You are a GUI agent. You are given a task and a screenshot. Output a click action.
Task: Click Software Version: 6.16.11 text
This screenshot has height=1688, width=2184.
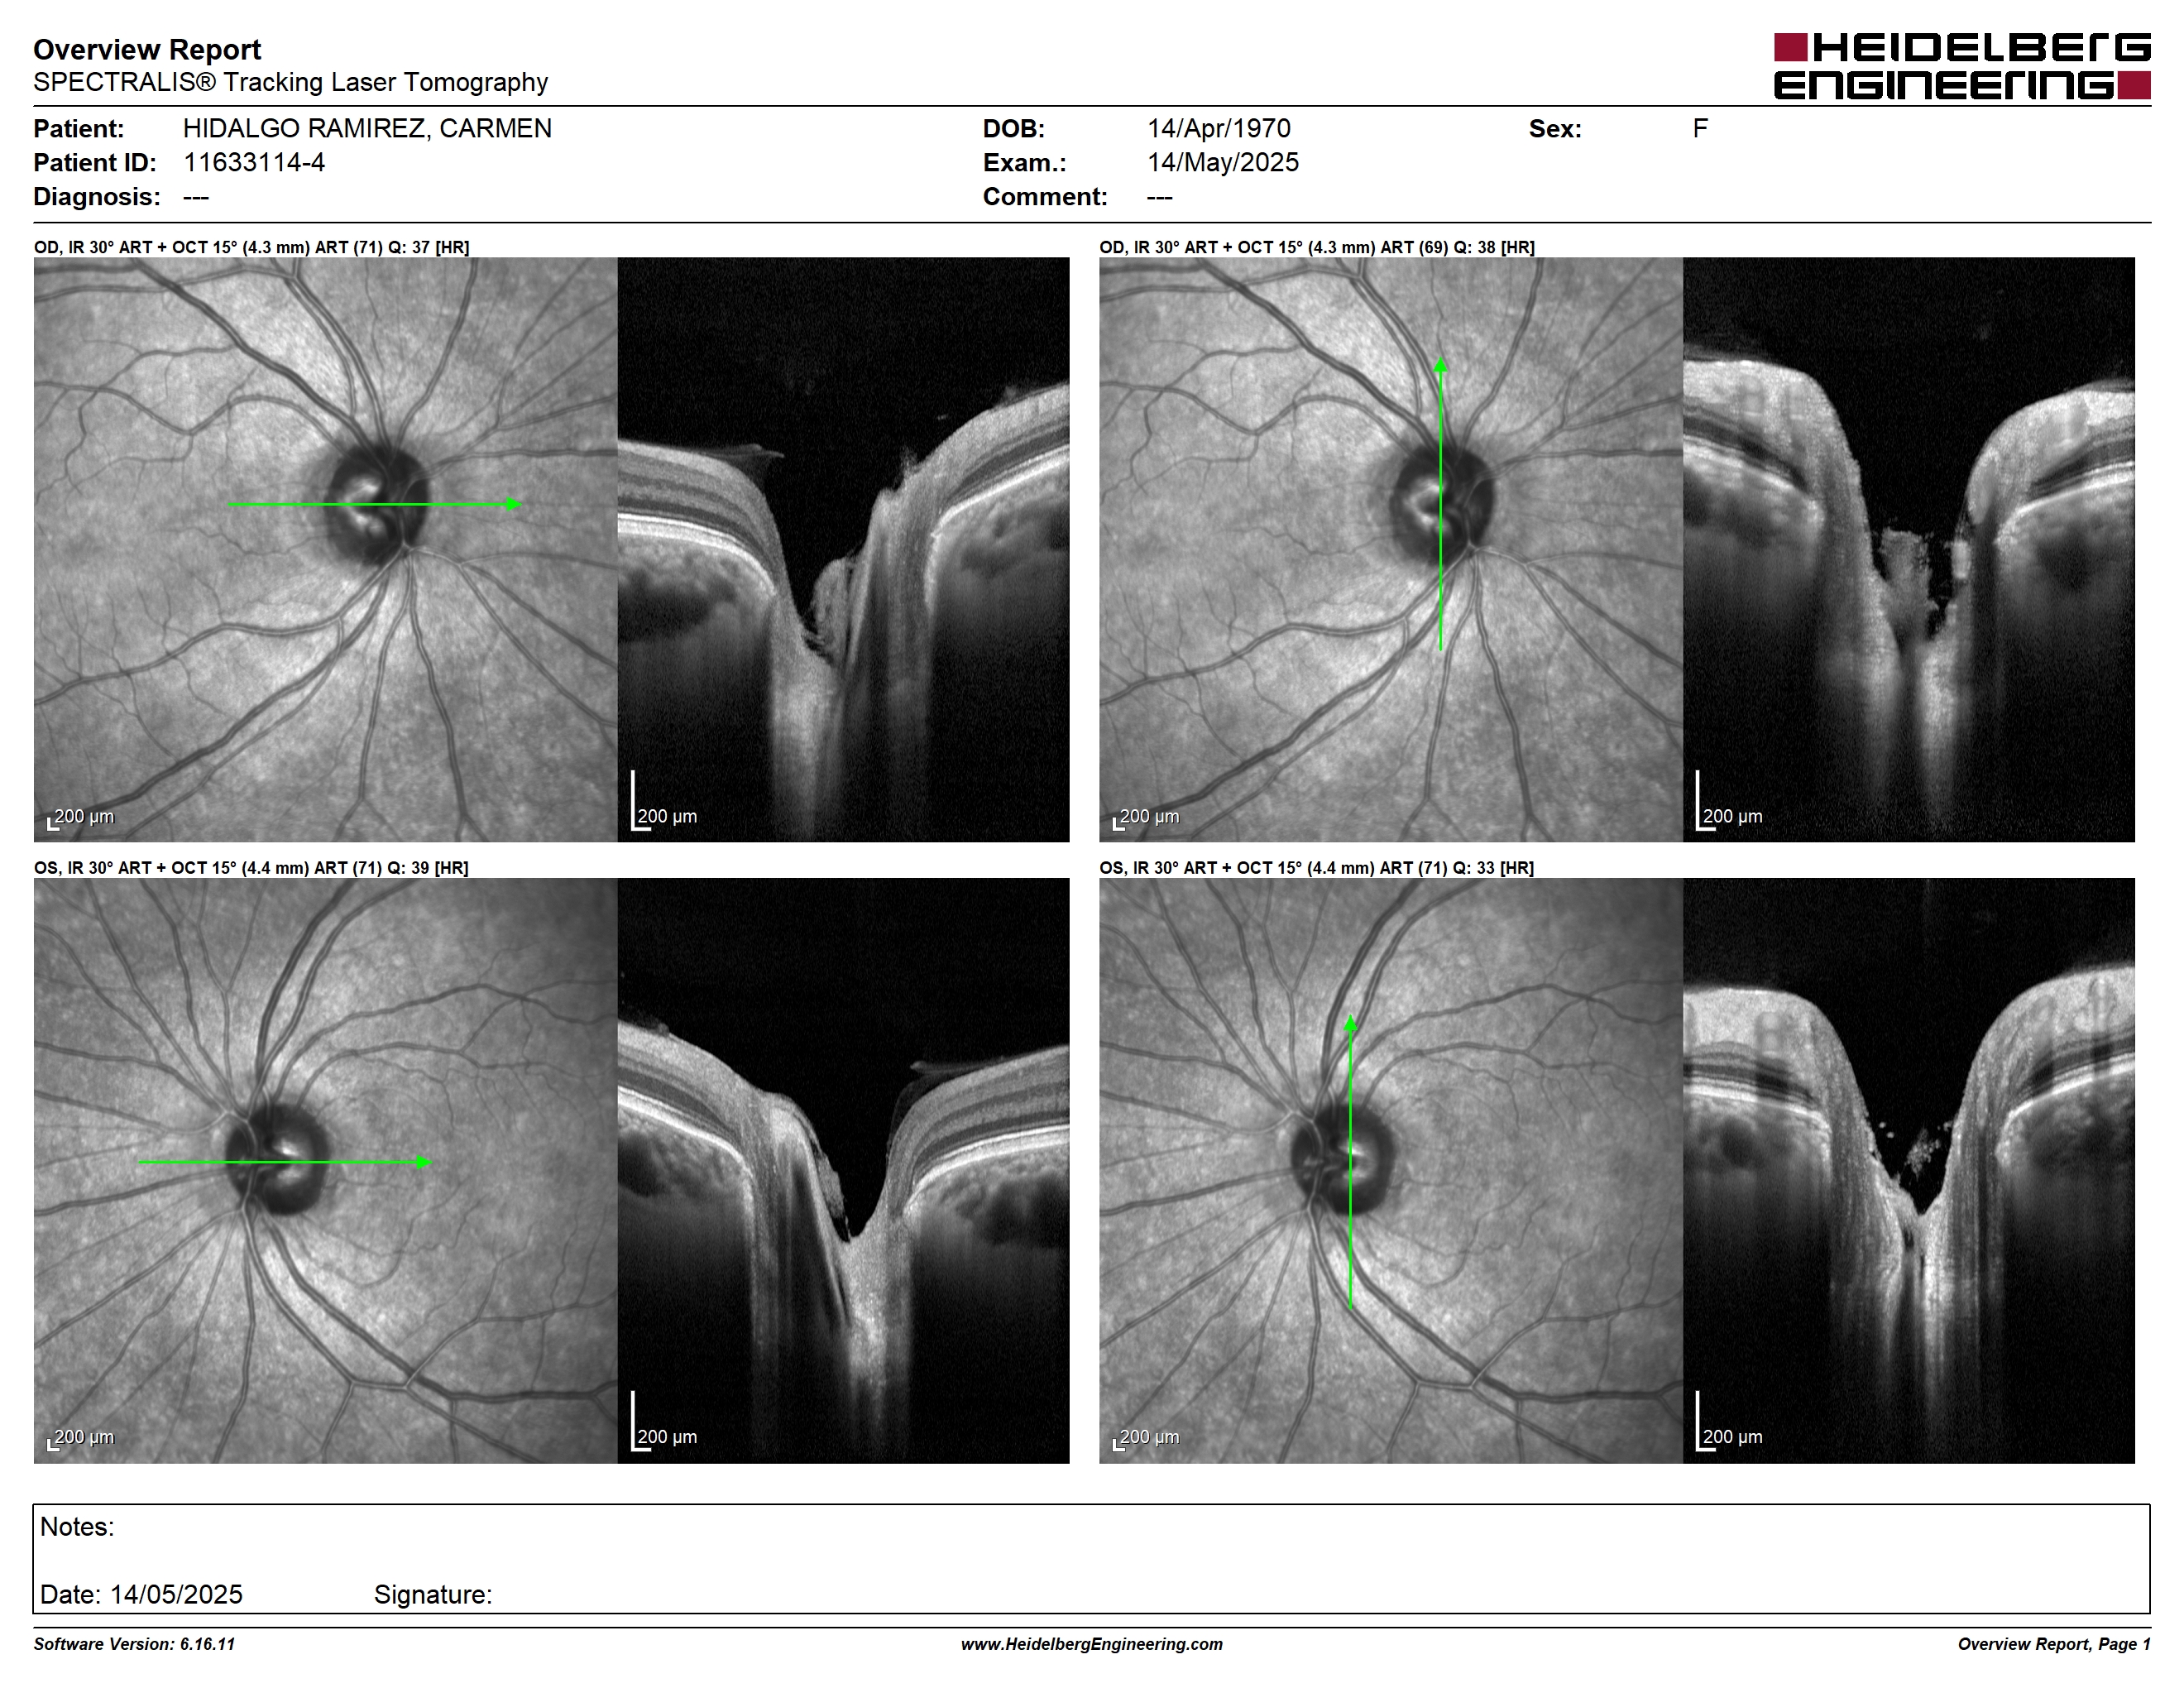coord(134,1644)
